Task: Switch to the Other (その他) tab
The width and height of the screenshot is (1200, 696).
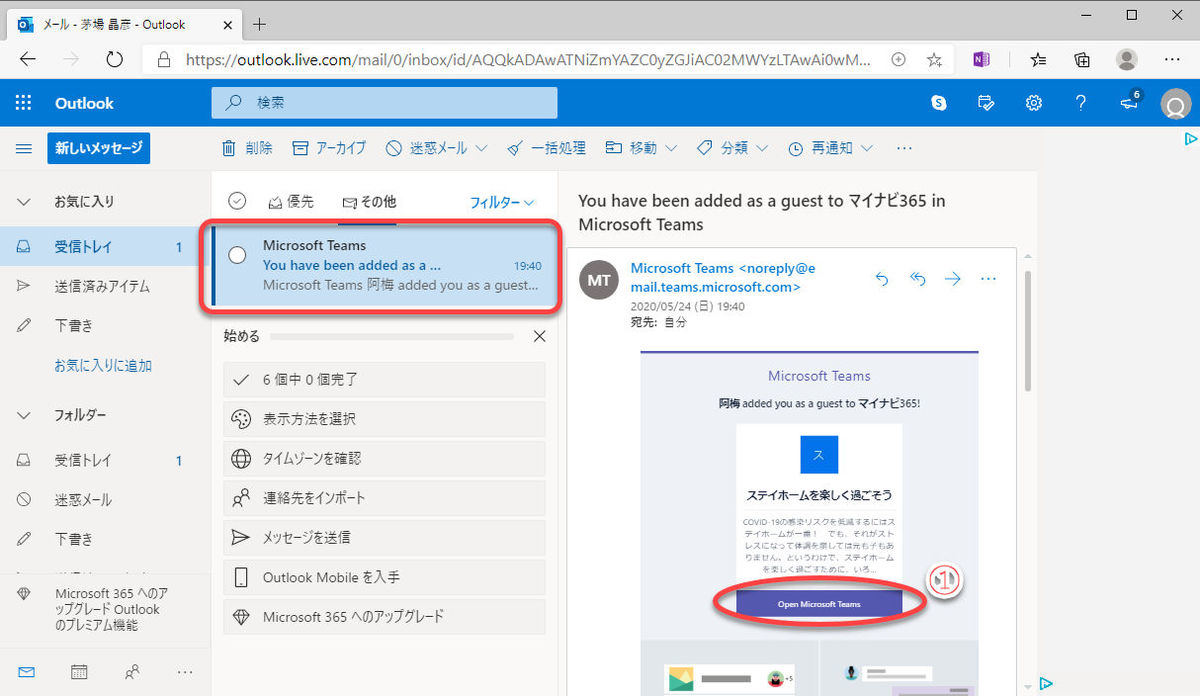Action: pyautogui.click(x=368, y=201)
